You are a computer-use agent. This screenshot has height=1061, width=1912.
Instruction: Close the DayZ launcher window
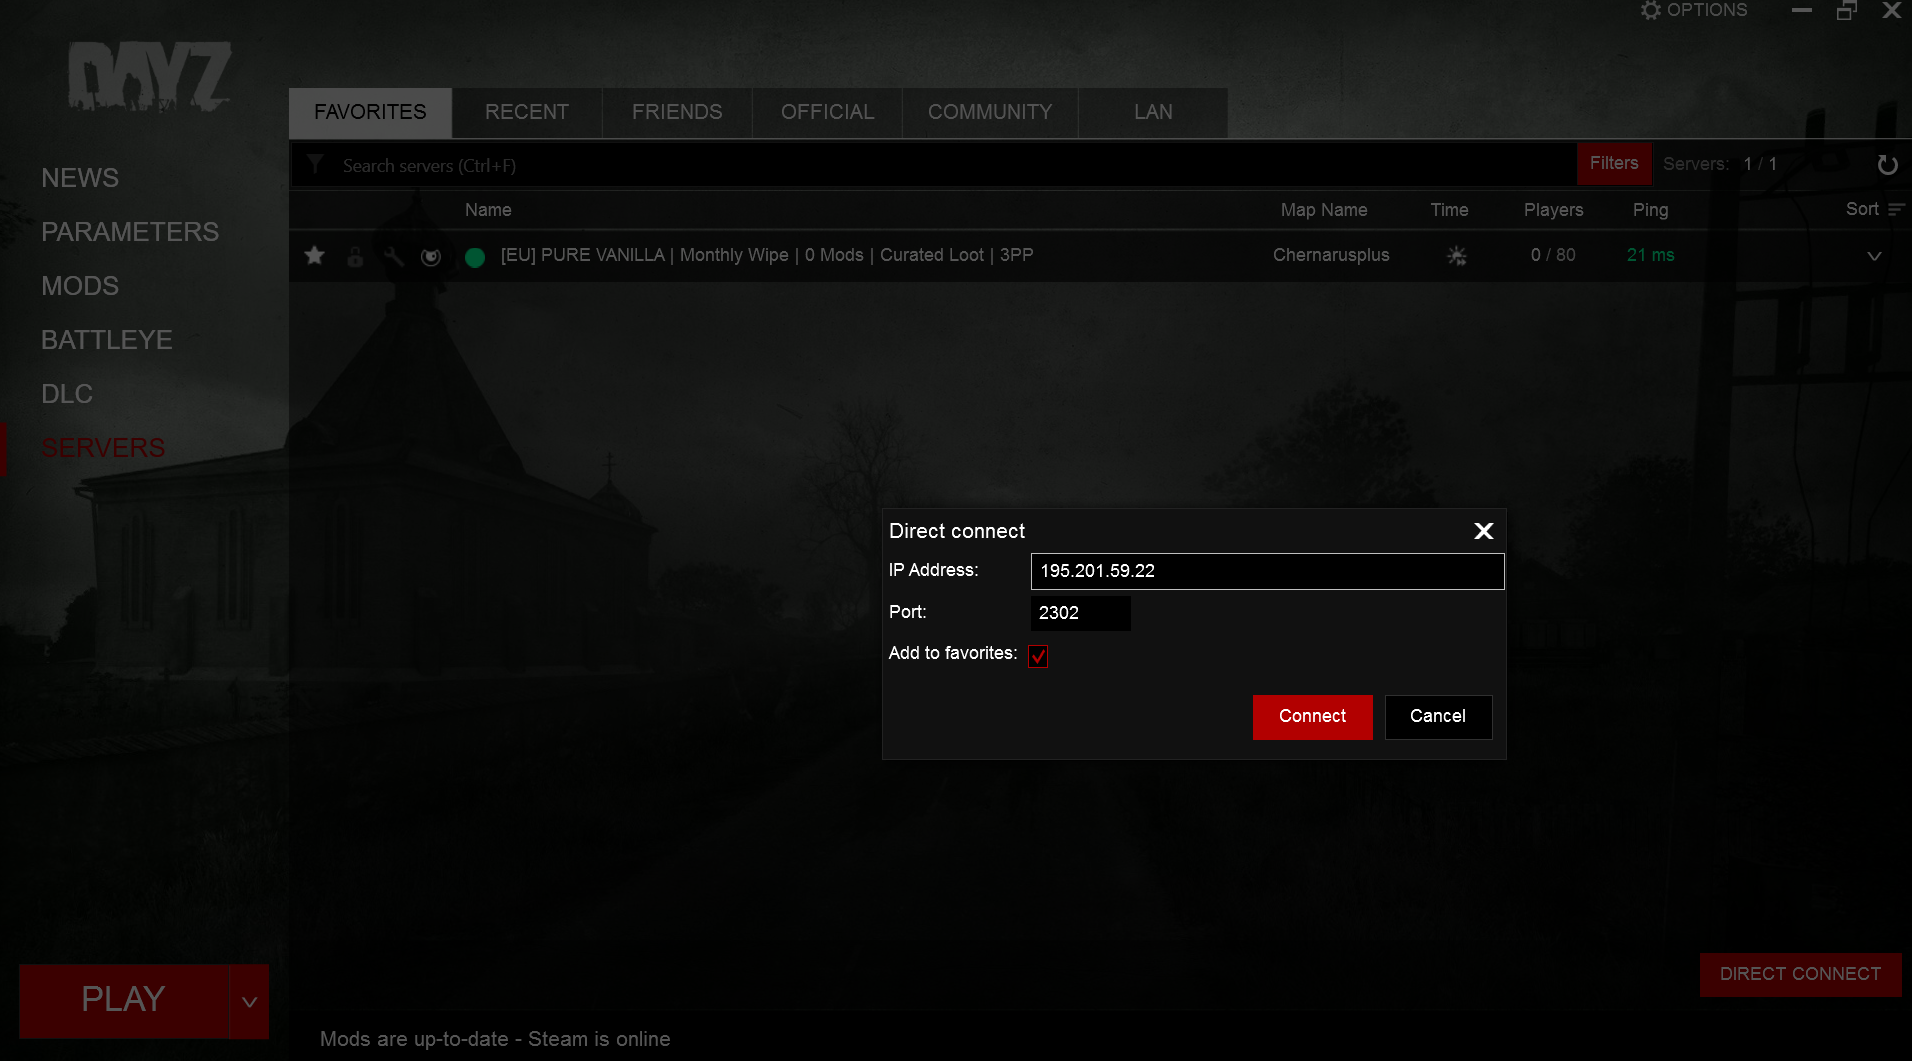coord(1892,10)
